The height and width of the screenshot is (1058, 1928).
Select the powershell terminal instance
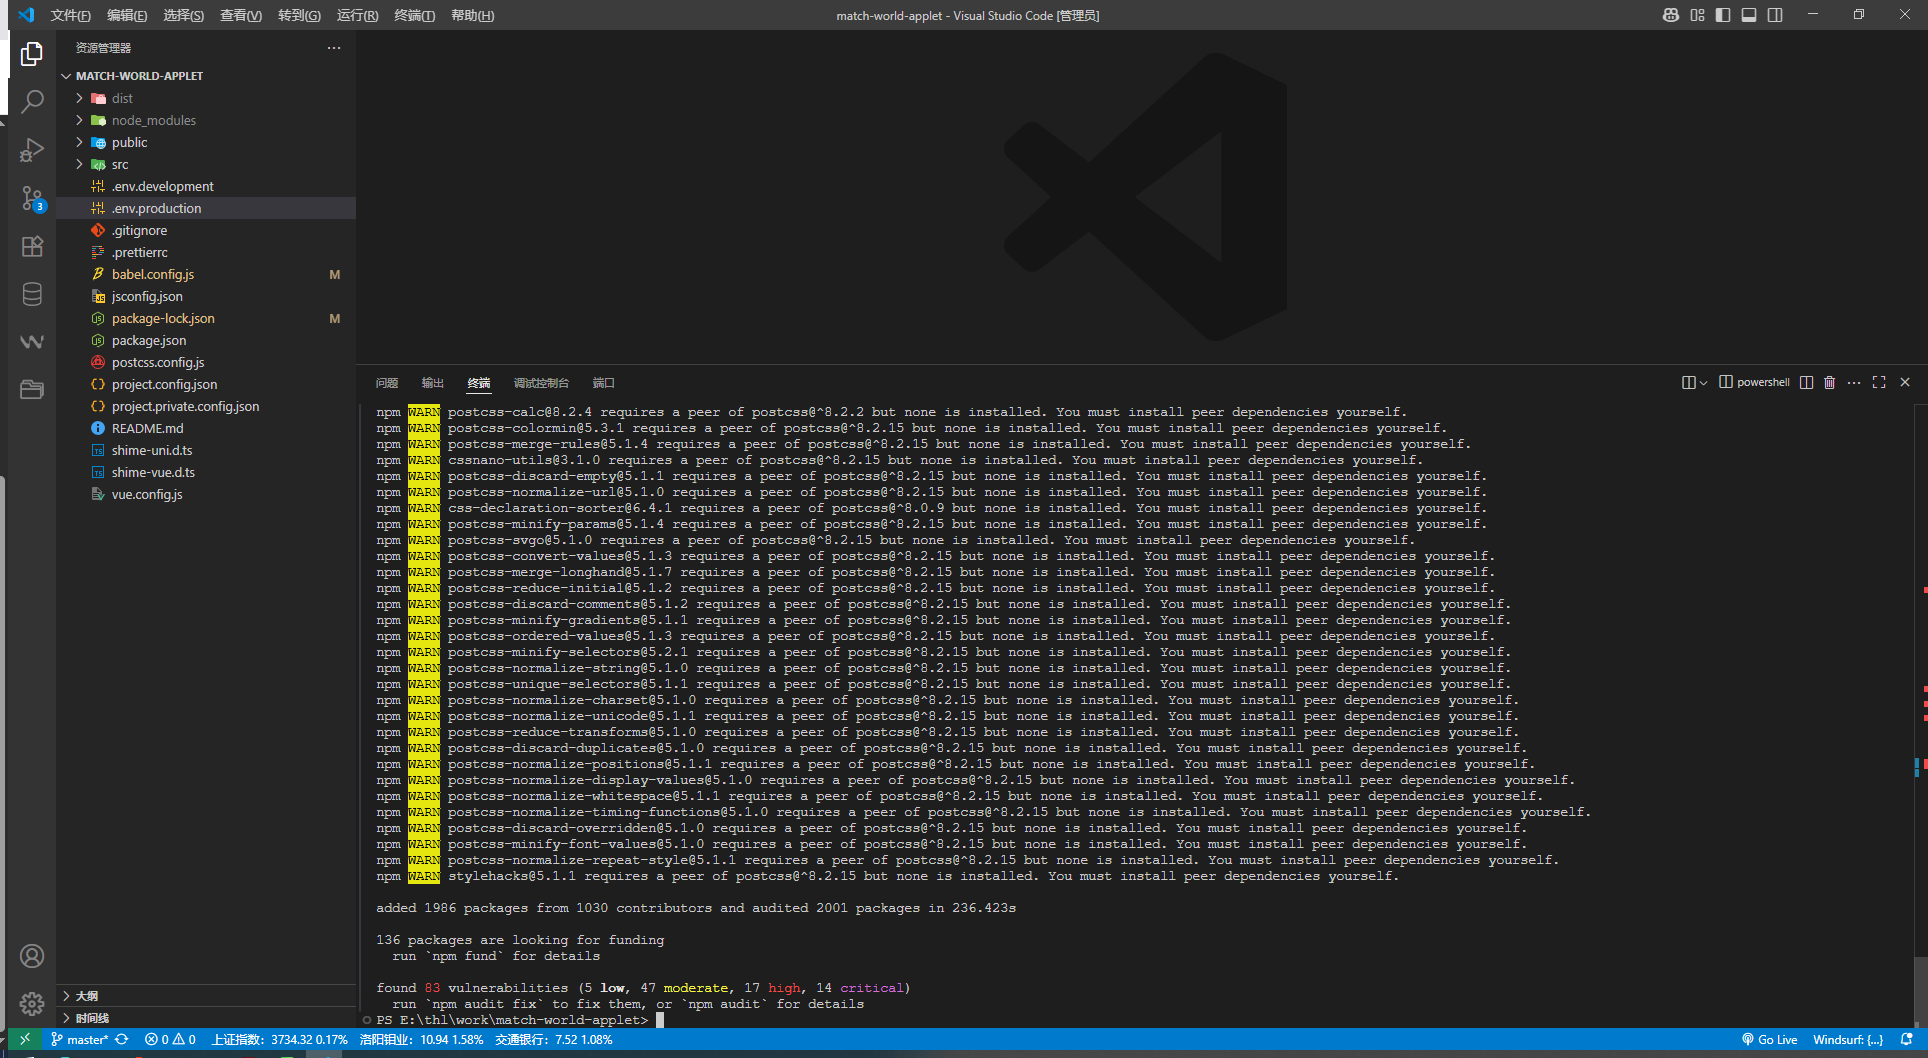point(1754,382)
